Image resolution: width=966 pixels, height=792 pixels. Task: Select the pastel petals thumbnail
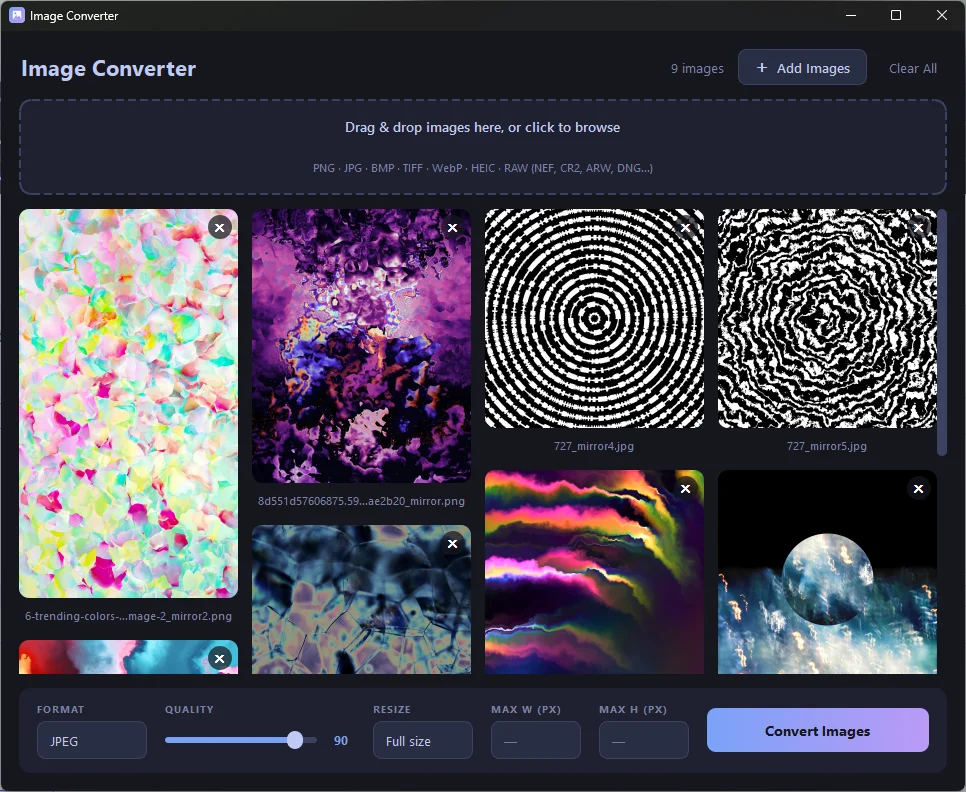[x=128, y=403]
